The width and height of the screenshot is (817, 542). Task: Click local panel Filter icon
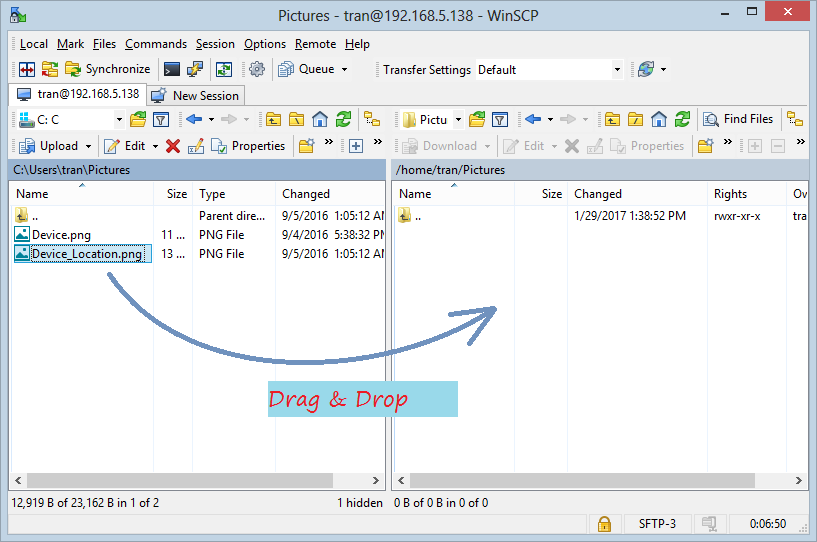[161, 120]
